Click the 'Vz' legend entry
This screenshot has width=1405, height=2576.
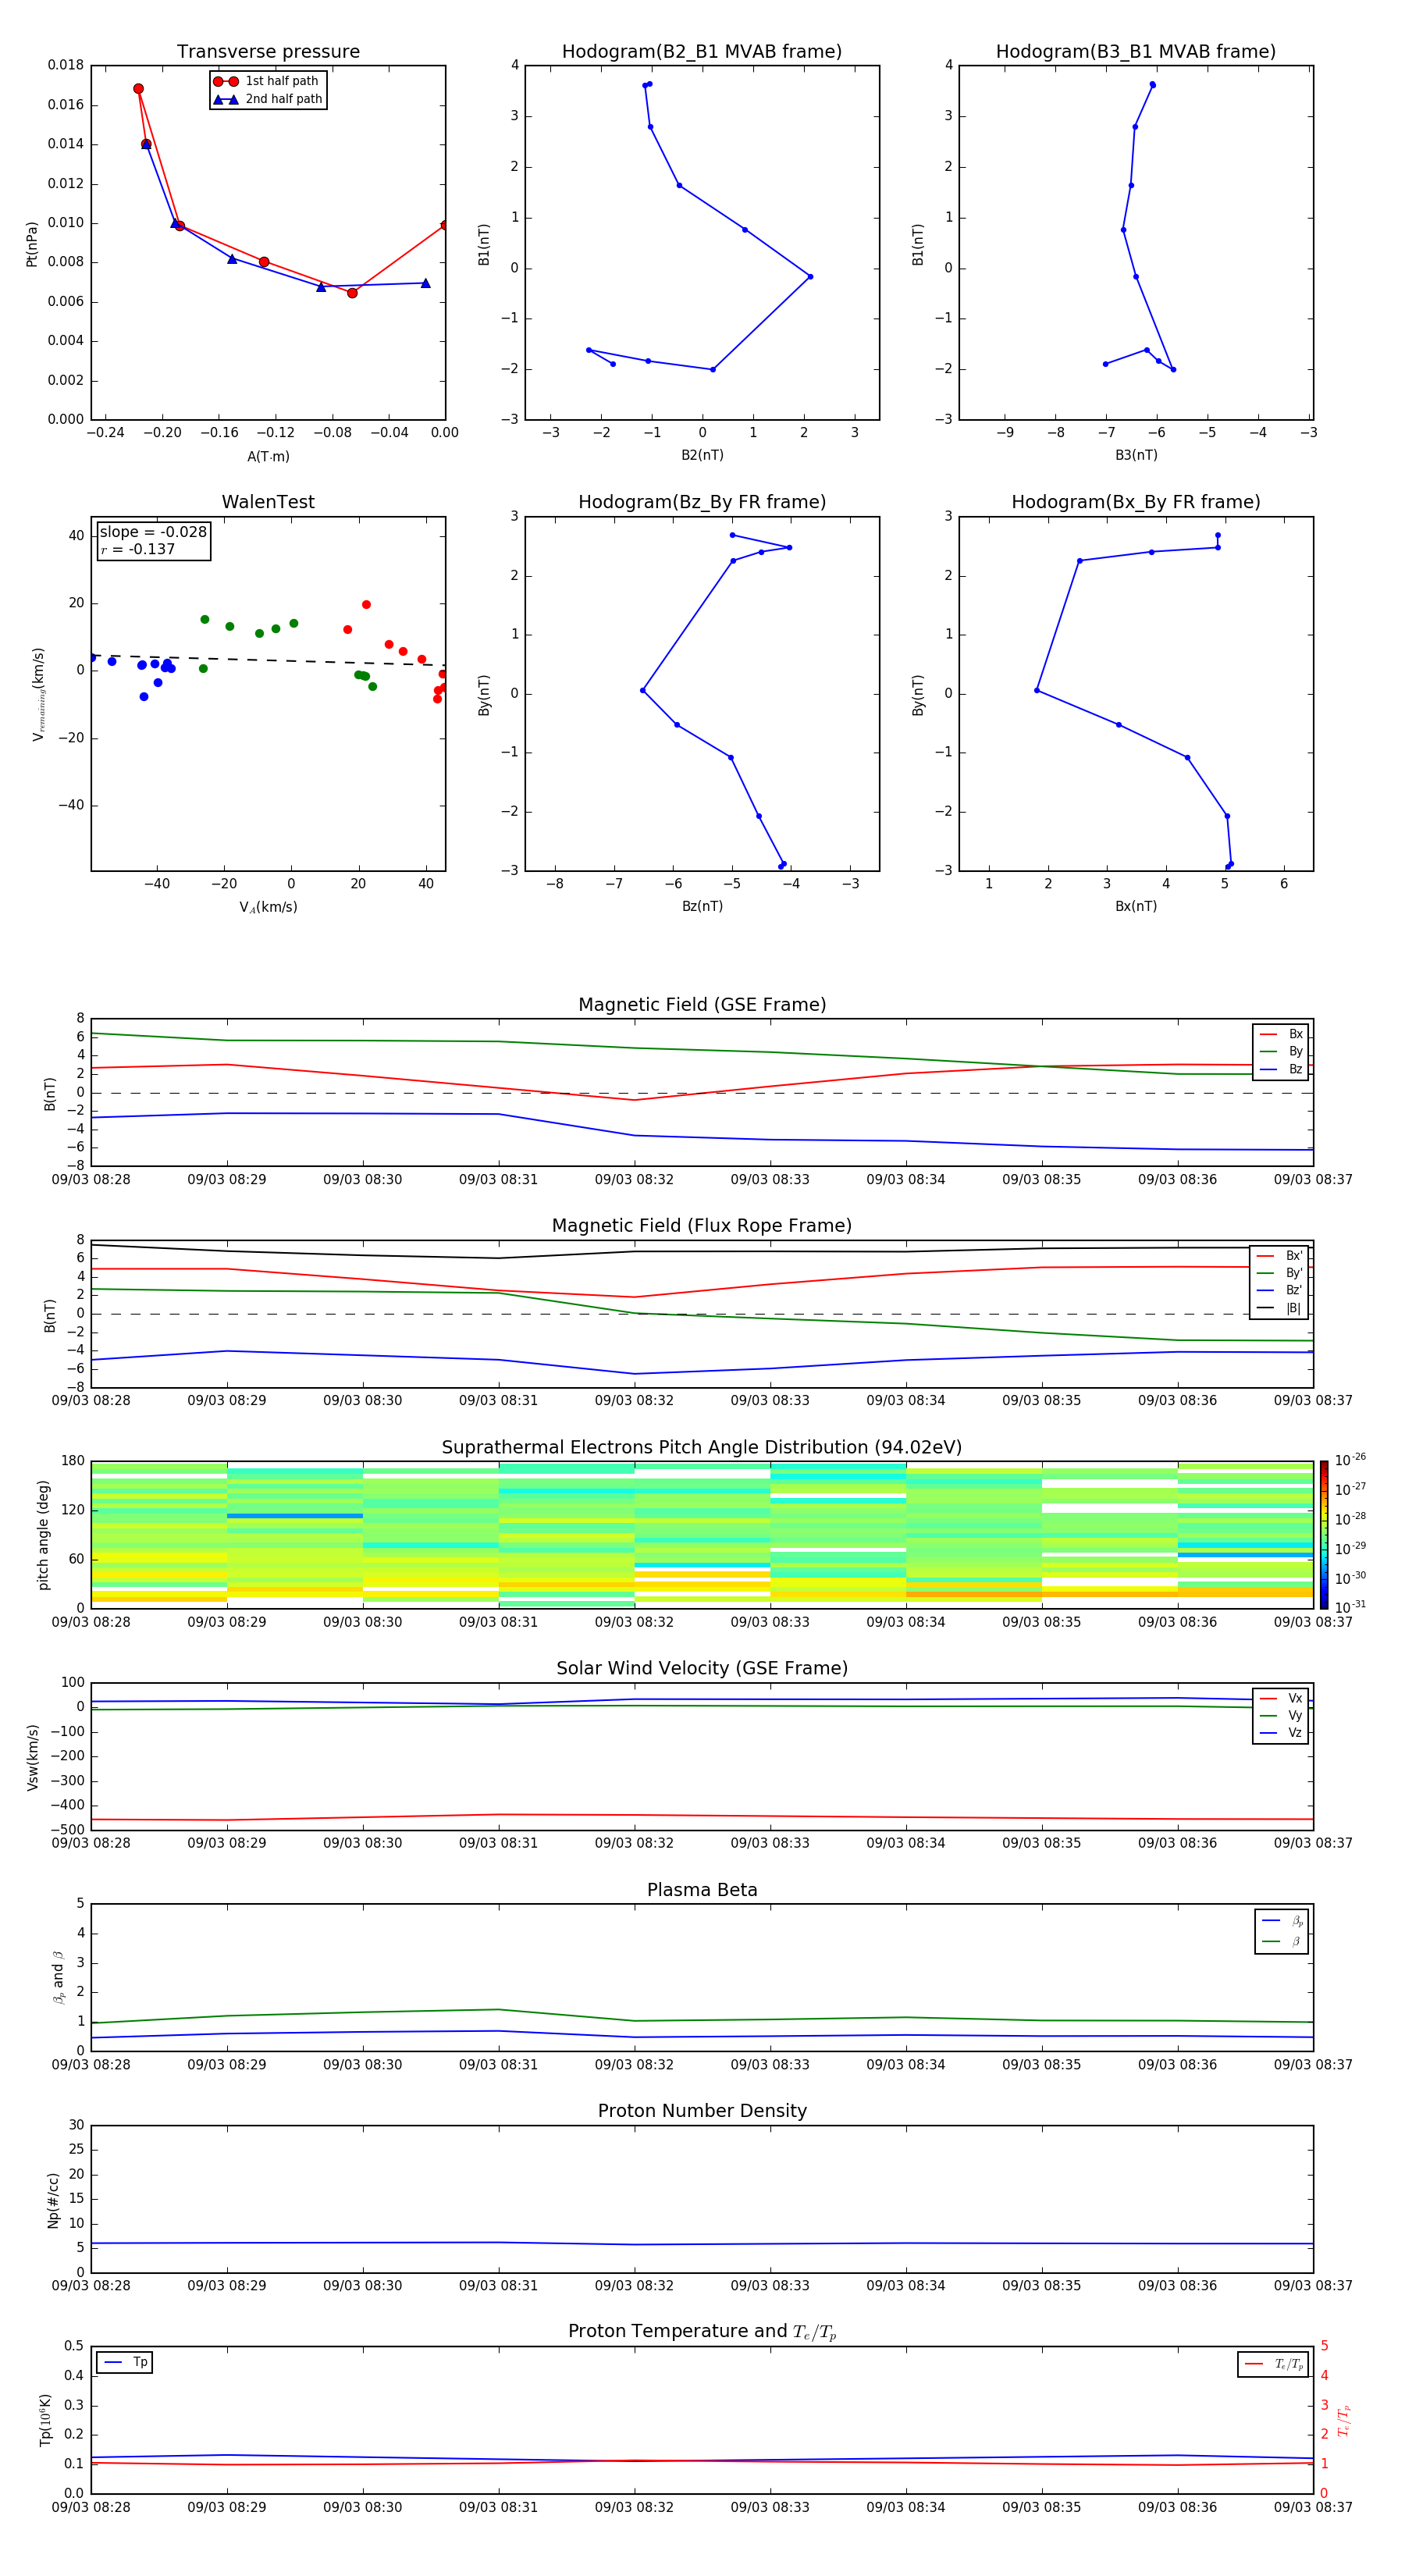click(x=1281, y=1732)
